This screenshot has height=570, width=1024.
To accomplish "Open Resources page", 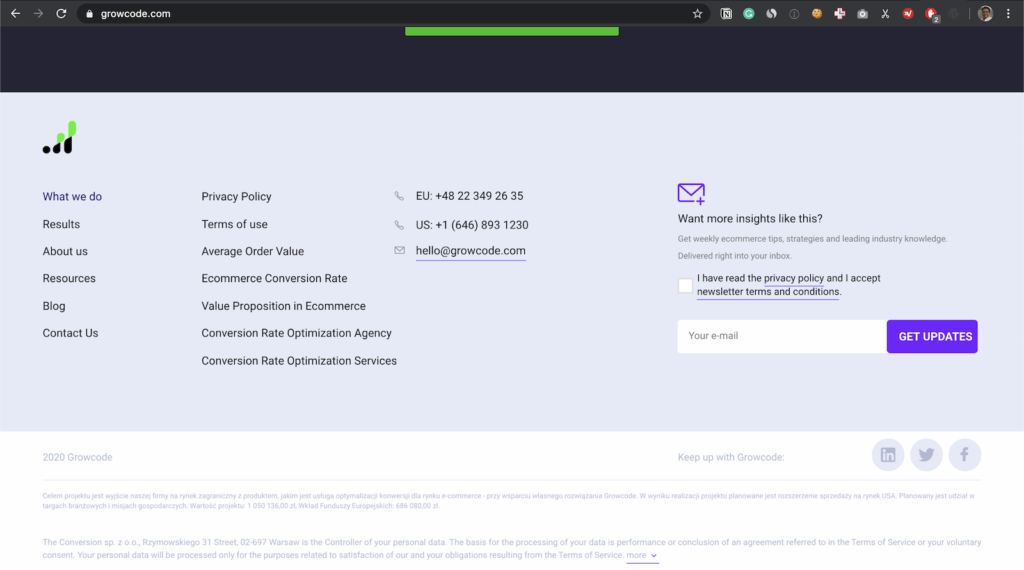I will (x=69, y=278).
